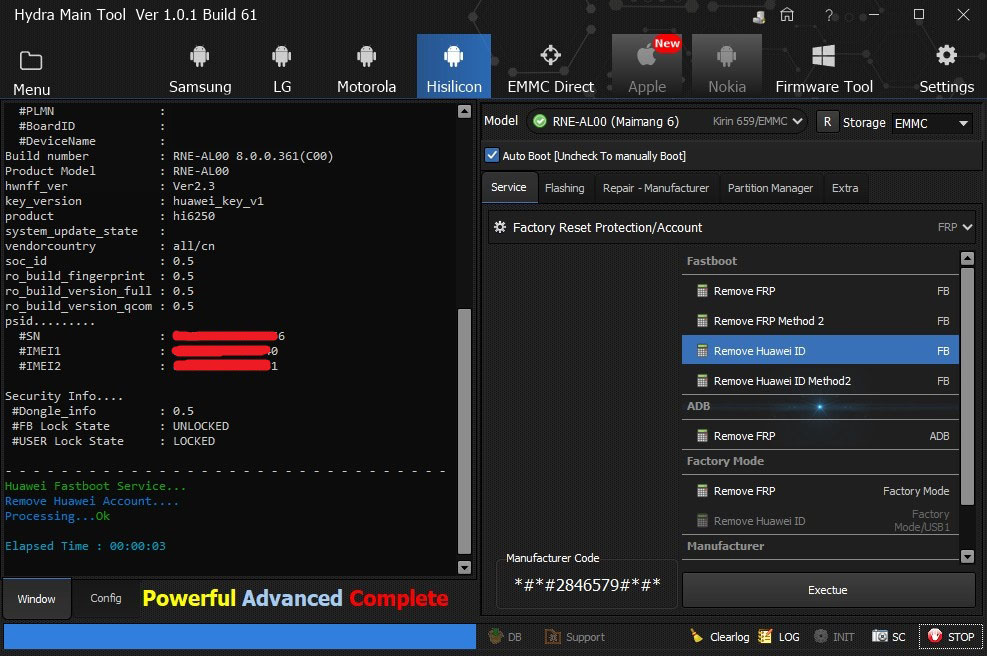Viewport: 987px width, 656px height.
Task: Select the LG android icon
Action: point(282,57)
